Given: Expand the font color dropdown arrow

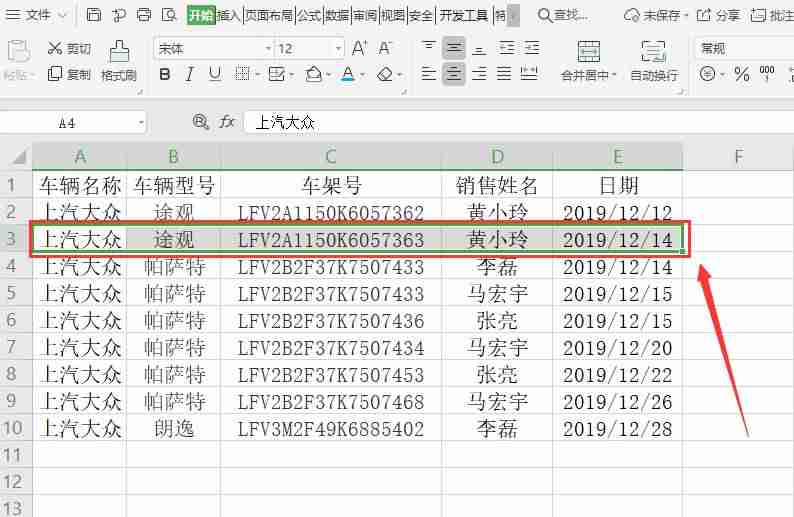Looking at the screenshot, I should [363, 75].
